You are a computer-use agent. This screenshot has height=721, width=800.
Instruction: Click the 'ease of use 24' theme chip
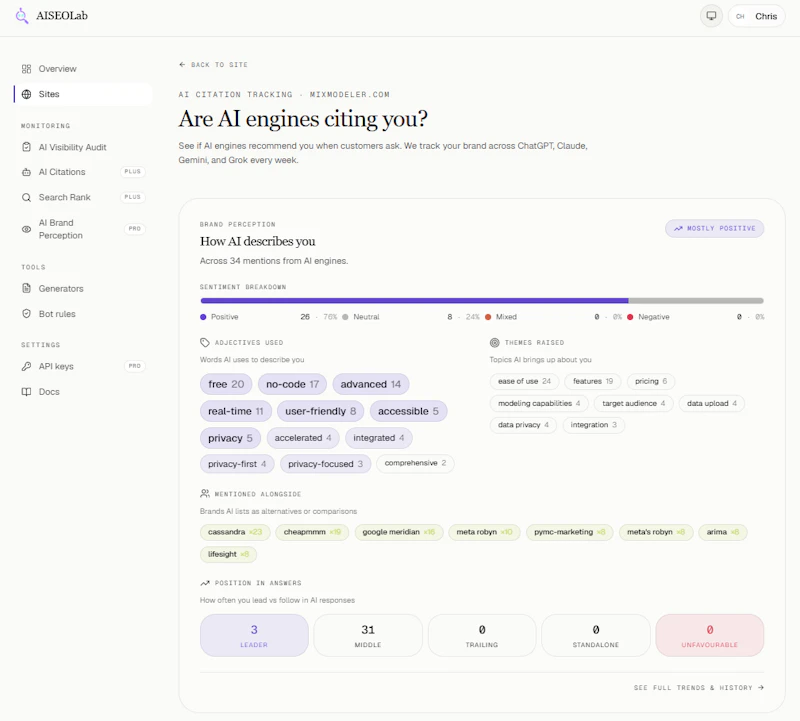[x=524, y=381]
